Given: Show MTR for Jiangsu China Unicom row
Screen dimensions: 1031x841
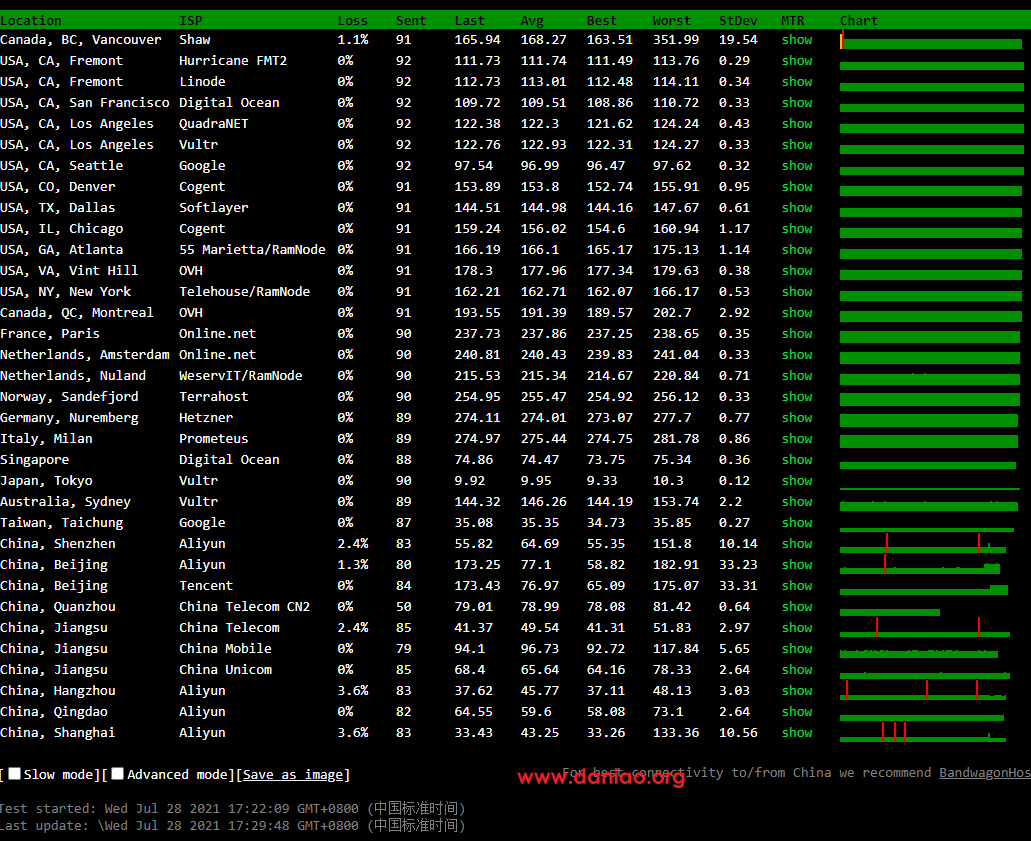Looking at the screenshot, I should [797, 671].
